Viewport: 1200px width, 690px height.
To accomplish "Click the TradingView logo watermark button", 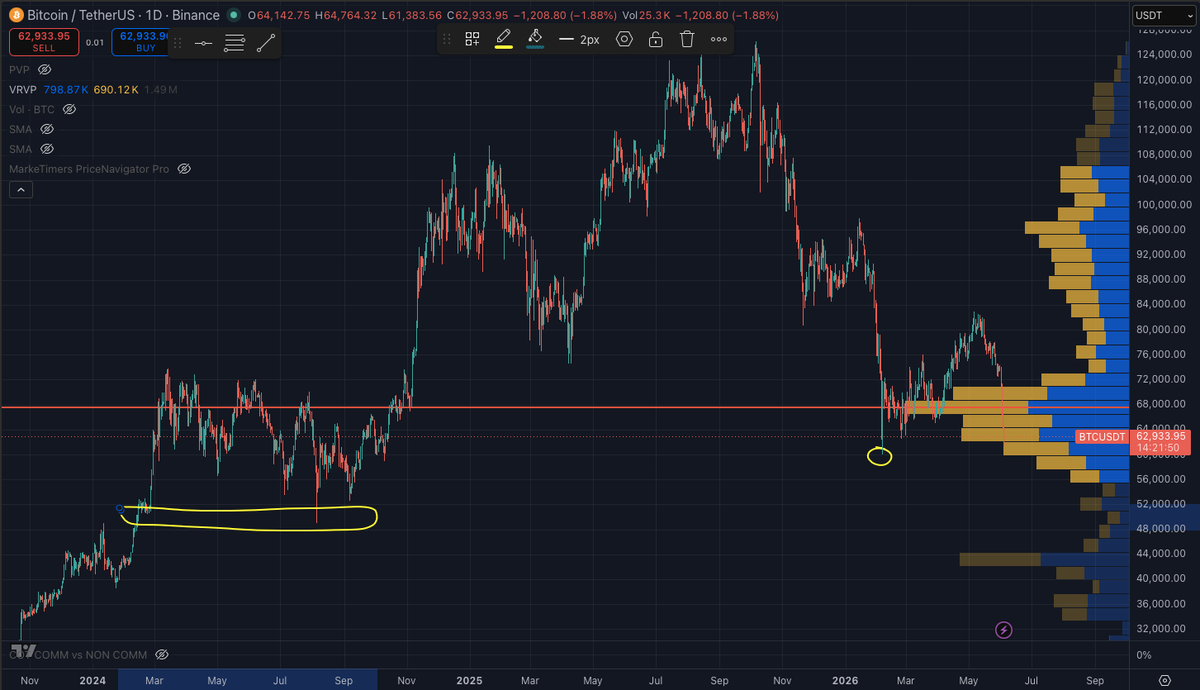I will pyautogui.click(x=24, y=651).
